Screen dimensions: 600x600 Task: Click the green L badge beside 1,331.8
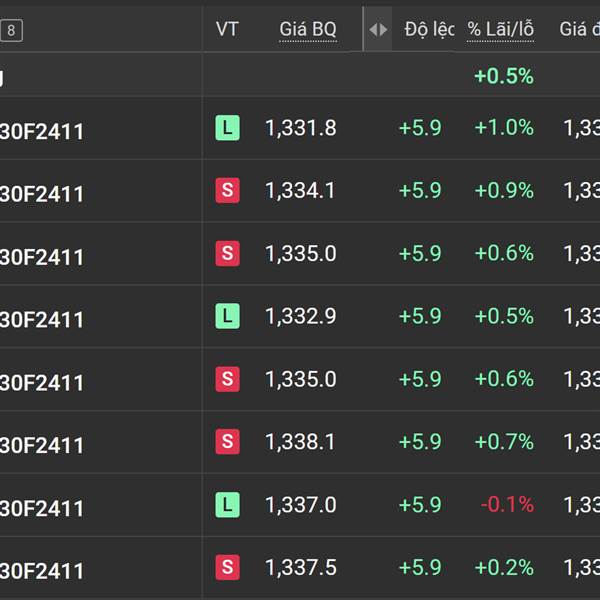227,127
